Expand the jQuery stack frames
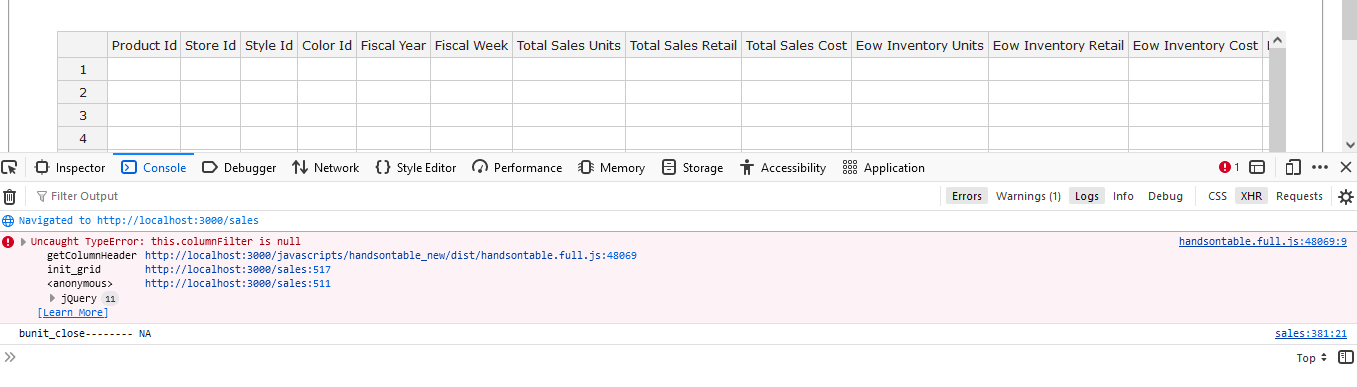The width and height of the screenshot is (1357, 387). tap(53, 298)
